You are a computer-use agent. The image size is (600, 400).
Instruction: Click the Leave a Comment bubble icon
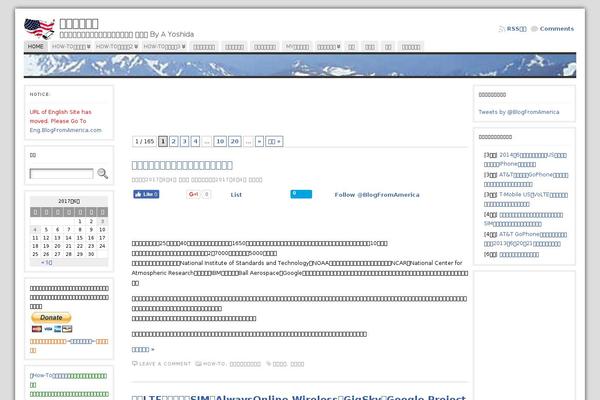tap(134, 364)
